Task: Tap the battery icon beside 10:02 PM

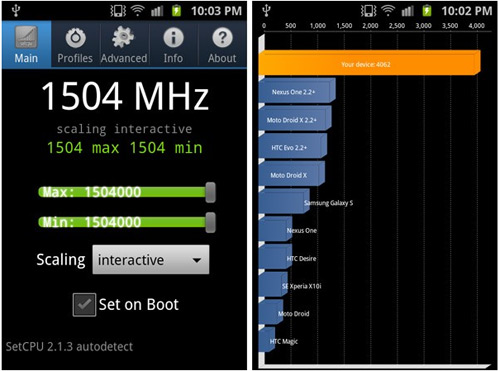Action: (x=427, y=11)
